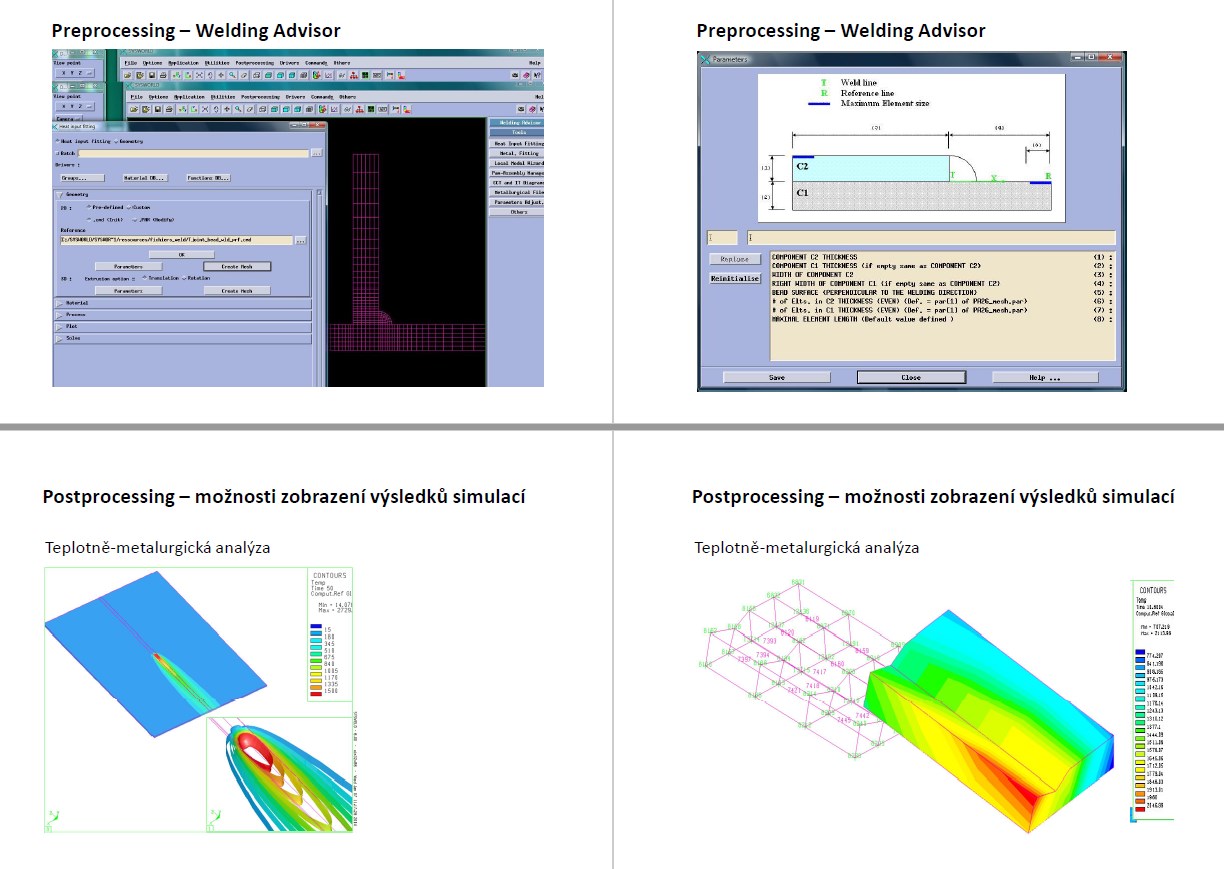Viewport: 1224px width, 869px height.
Task: Click the Reference file path field
Action: [176, 240]
